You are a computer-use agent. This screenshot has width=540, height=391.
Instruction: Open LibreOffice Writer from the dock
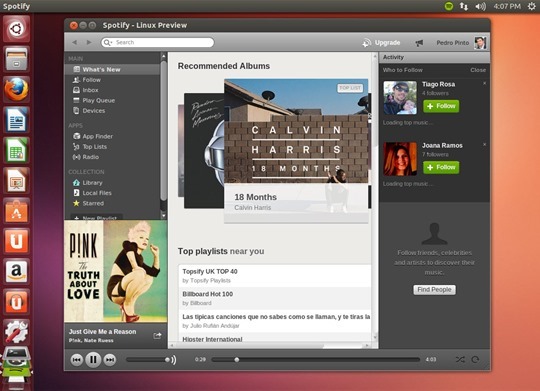(17, 120)
